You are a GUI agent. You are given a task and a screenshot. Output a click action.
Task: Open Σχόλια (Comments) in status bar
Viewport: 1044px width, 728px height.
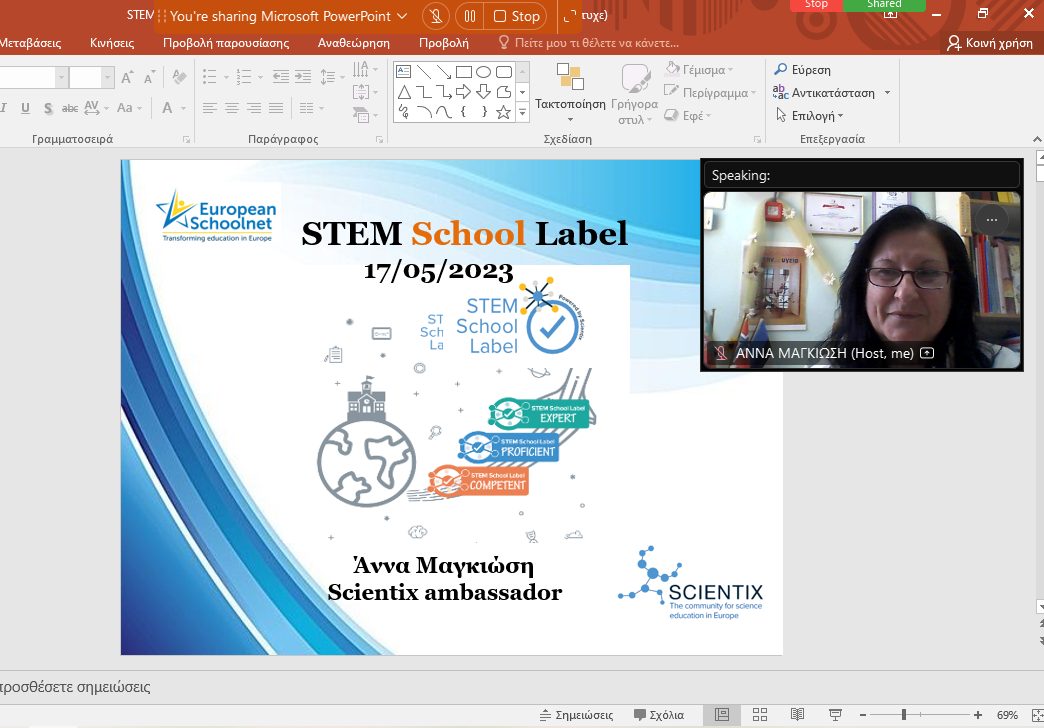(658, 714)
